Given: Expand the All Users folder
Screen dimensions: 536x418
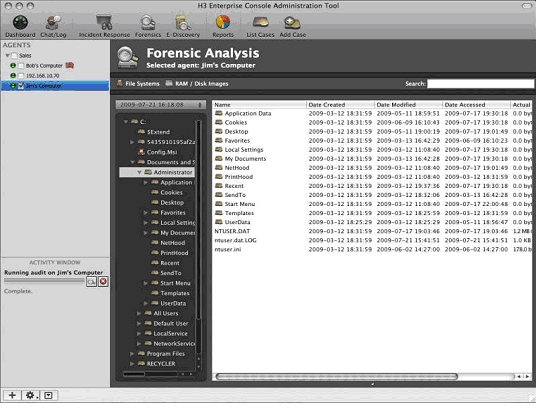Looking at the screenshot, I should point(139,313).
